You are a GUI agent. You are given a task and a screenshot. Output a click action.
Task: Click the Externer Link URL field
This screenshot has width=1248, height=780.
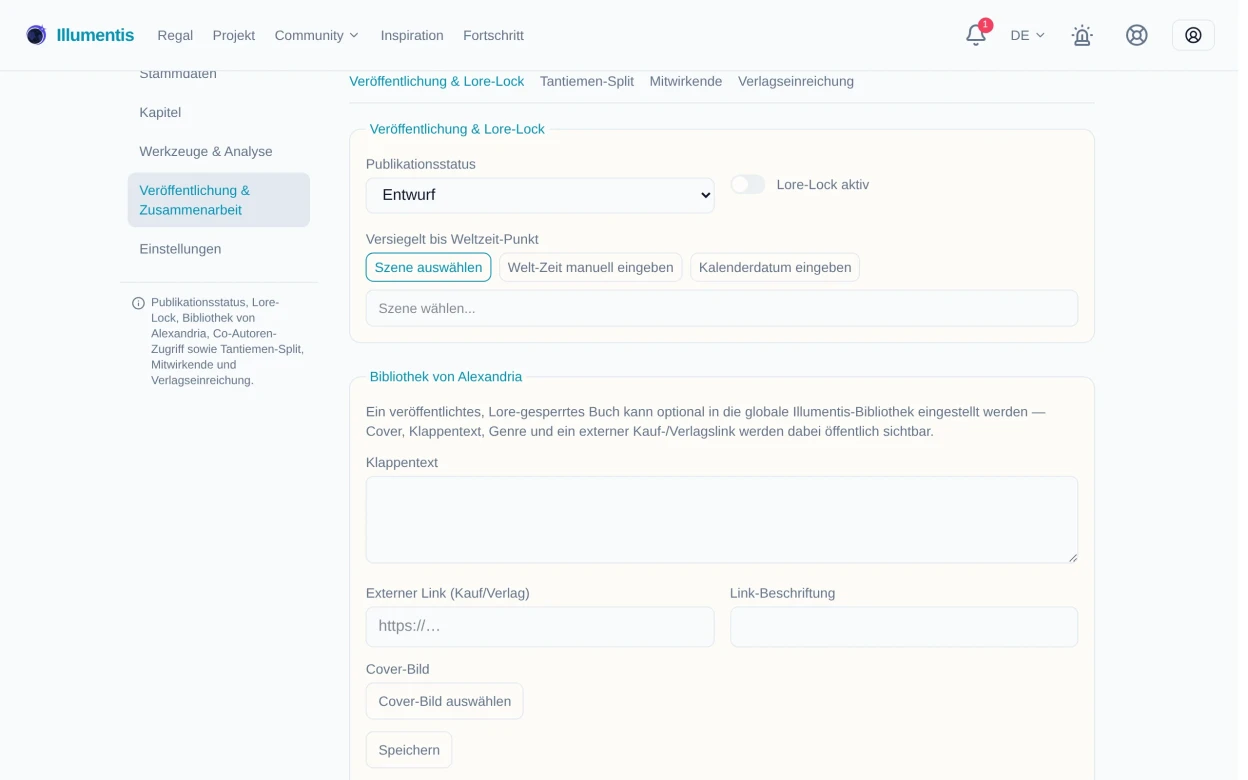coord(540,626)
